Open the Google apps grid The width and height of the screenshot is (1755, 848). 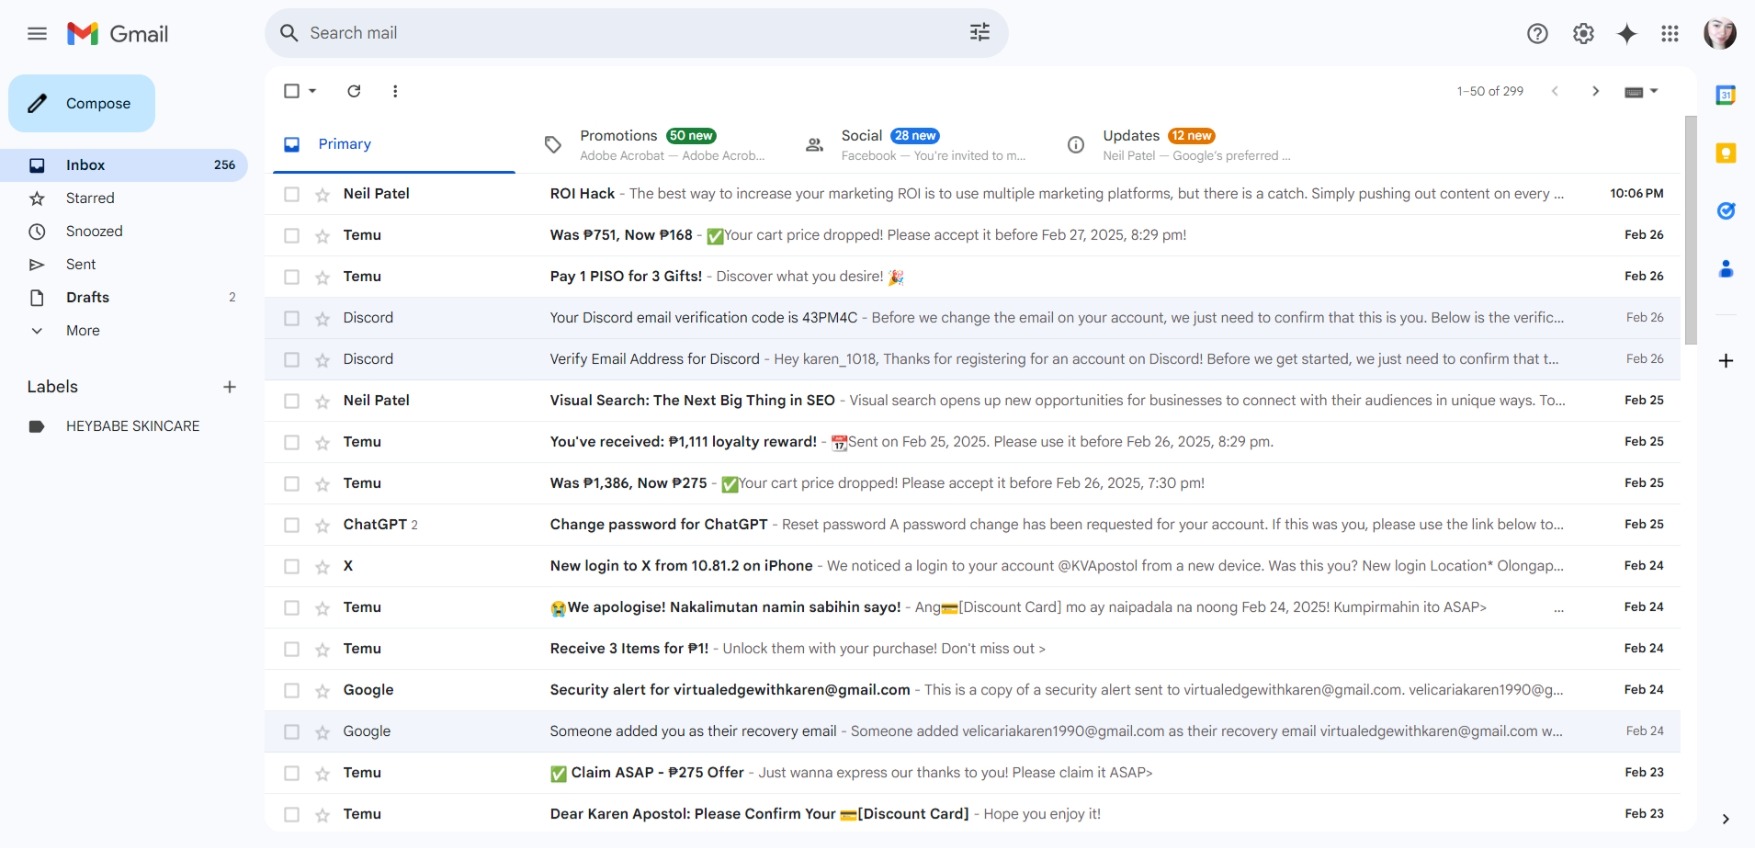1670,34
